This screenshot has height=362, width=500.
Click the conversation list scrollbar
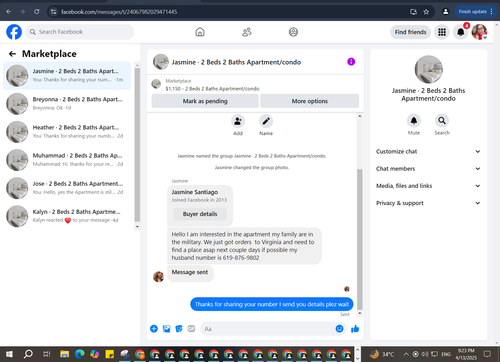(x=137, y=145)
